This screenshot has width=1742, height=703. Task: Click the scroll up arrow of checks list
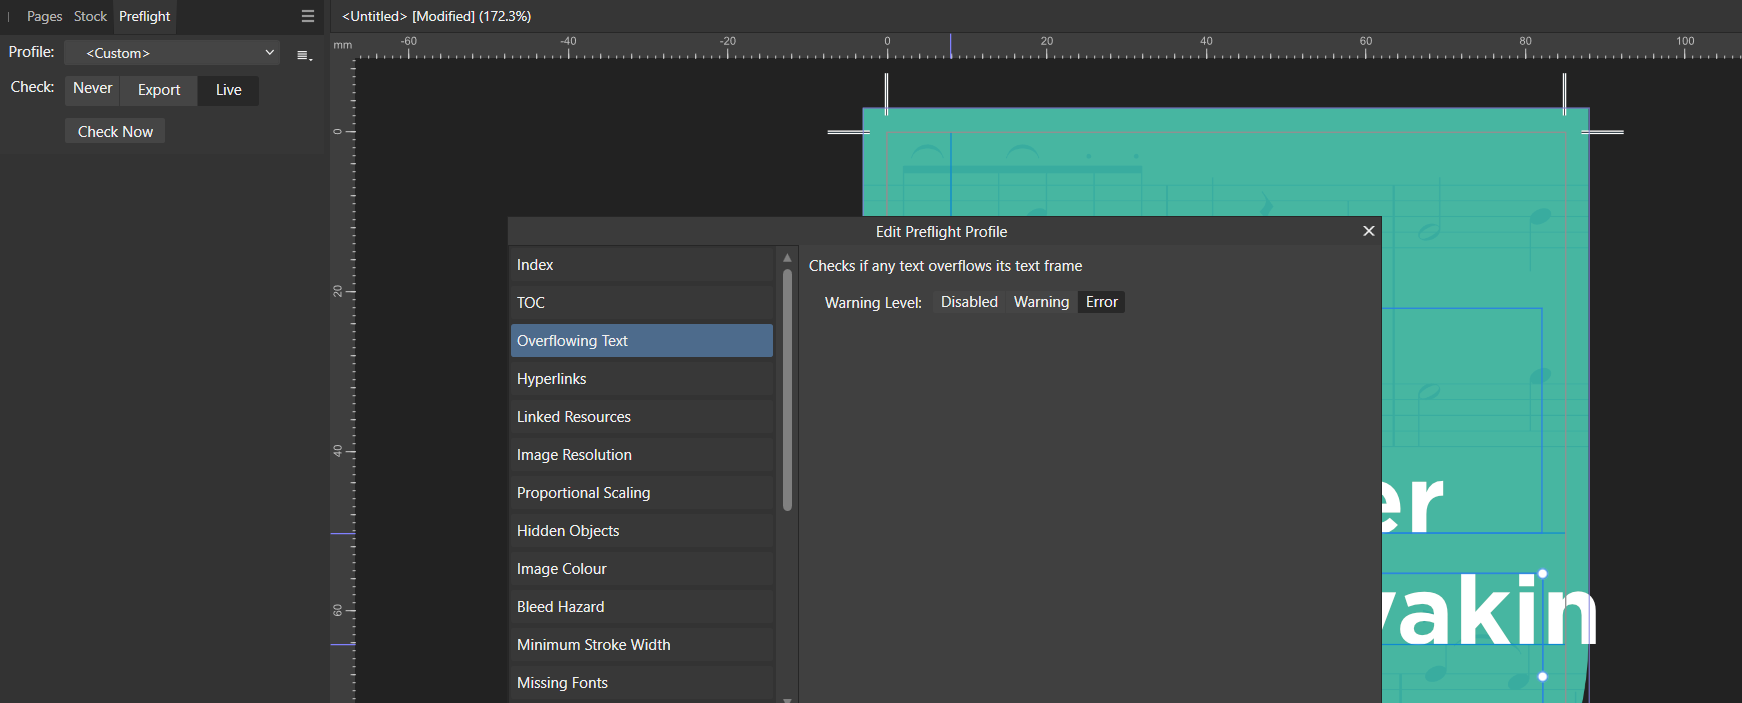coord(787,258)
